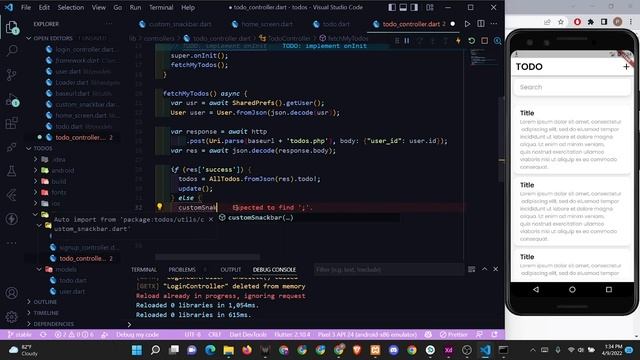Click the debug console filter field
The width and height of the screenshot is (640, 360).
tap(389, 269)
